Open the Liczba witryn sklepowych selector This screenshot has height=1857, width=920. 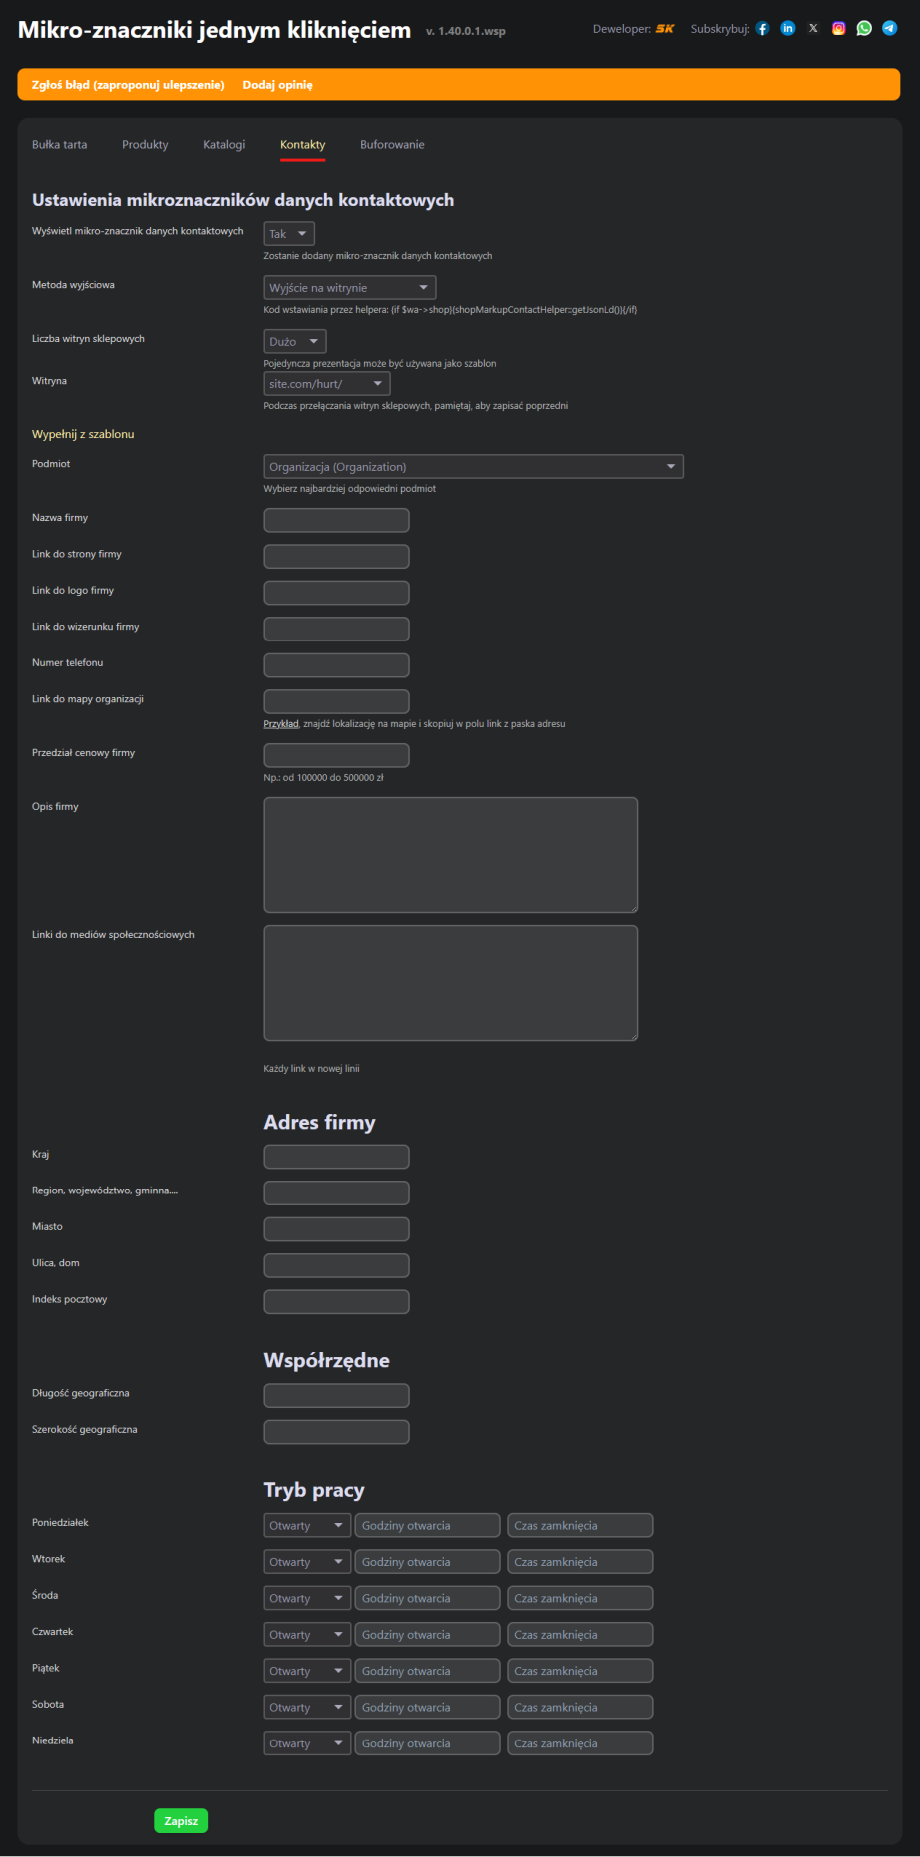tap(295, 342)
